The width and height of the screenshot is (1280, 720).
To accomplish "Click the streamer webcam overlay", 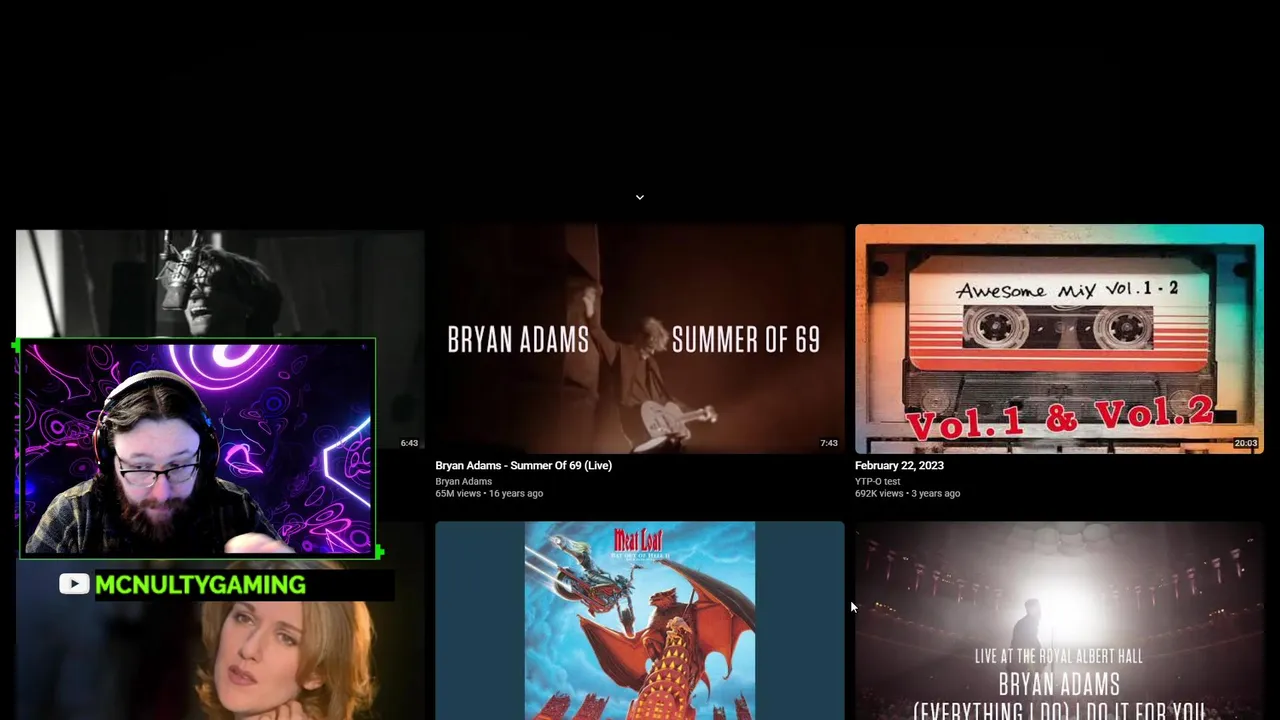I will tap(197, 448).
